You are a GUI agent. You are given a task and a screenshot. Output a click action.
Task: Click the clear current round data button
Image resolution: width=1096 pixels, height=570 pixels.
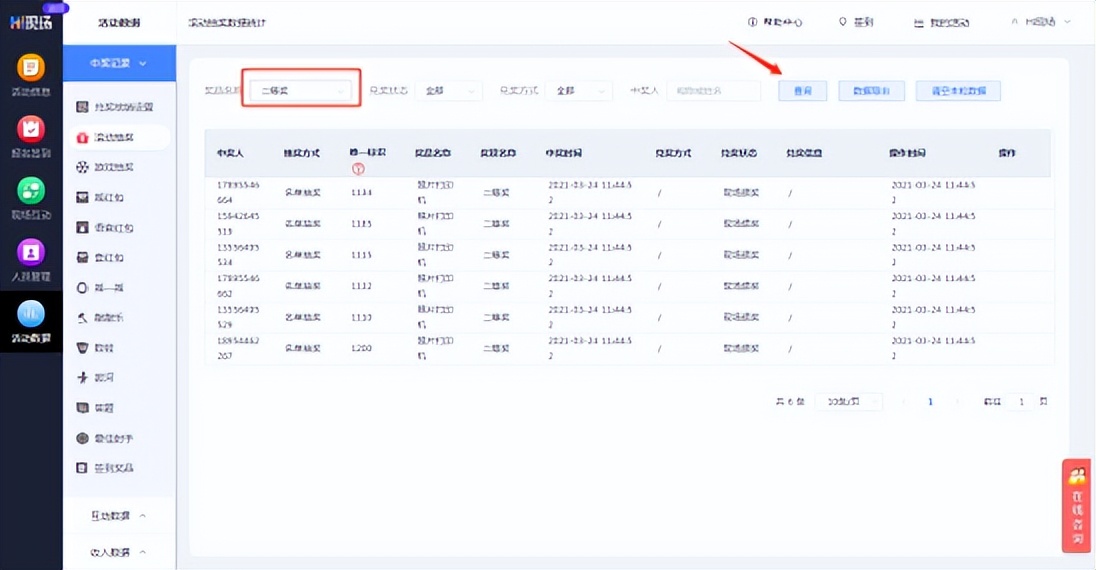coord(958,91)
